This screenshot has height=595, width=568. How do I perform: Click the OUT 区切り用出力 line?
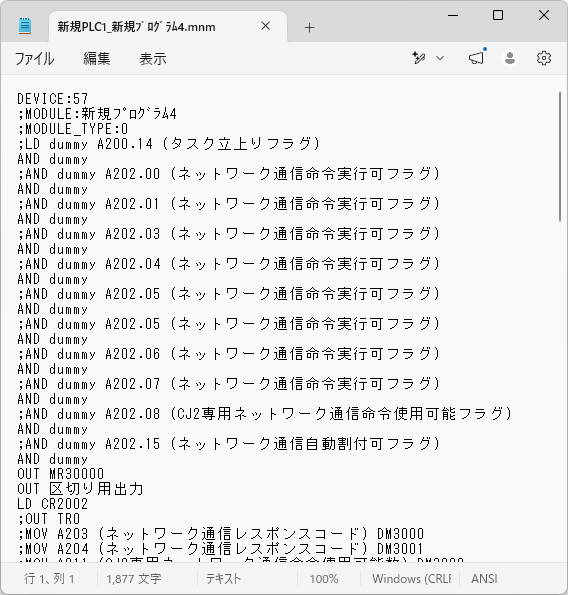pyautogui.click(x=80, y=489)
